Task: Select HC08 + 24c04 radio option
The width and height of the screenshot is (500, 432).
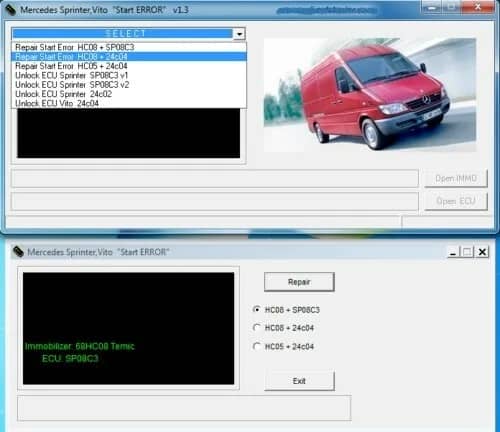Action: 256,328
